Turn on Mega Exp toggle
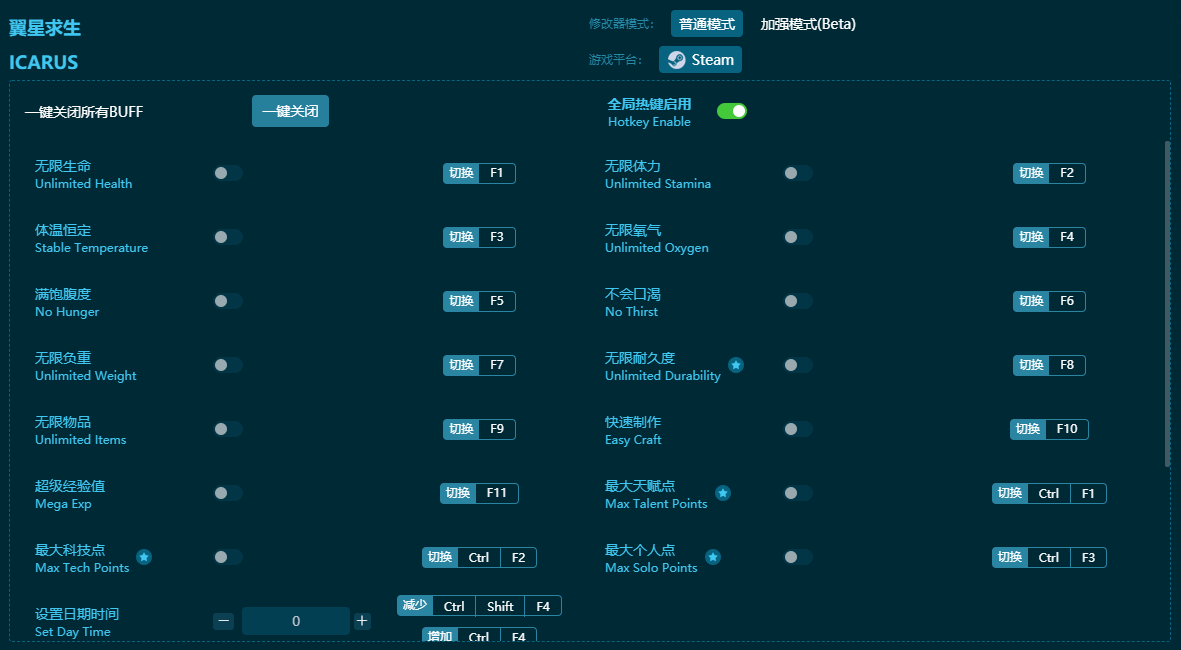The height and width of the screenshot is (650, 1181). [x=227, y=493]
